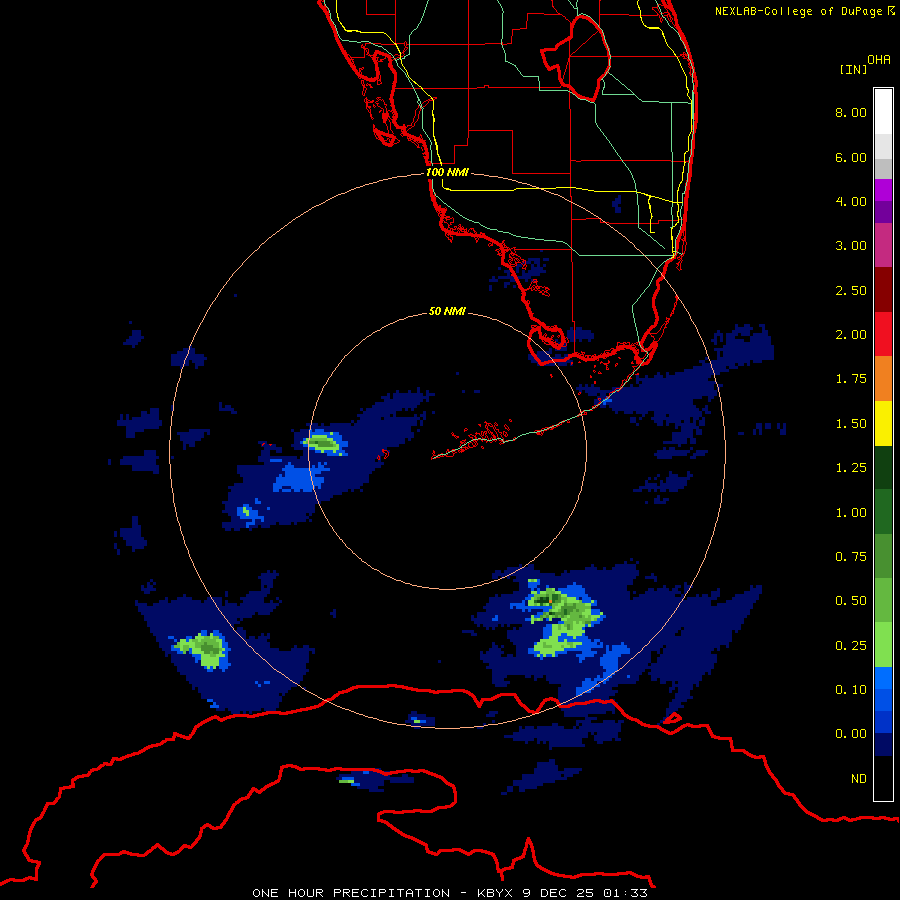Select the 0.75 legend value
Viewport: 900px width, 900px height.
click(851, 557)
